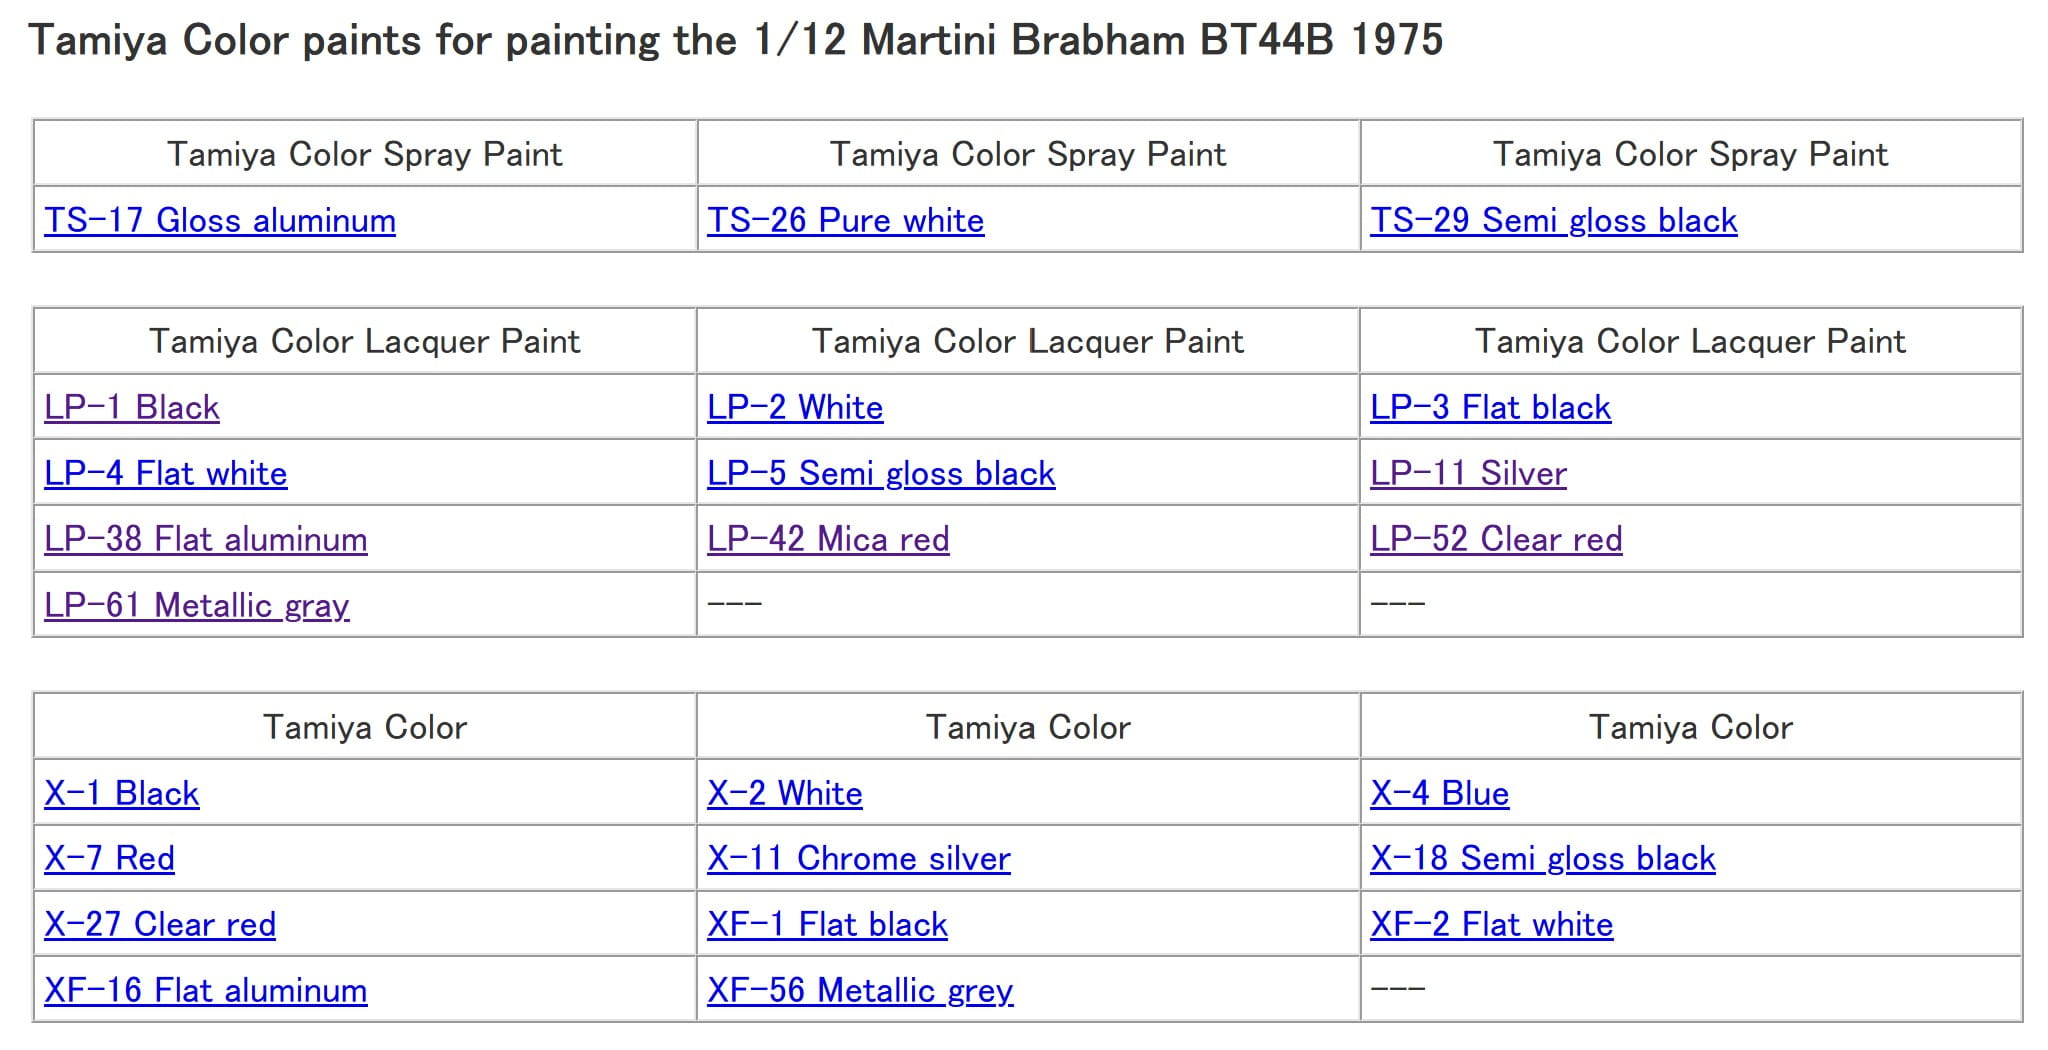
Task: Follow the X-27 Clear red link
Action: click(160, 924)
